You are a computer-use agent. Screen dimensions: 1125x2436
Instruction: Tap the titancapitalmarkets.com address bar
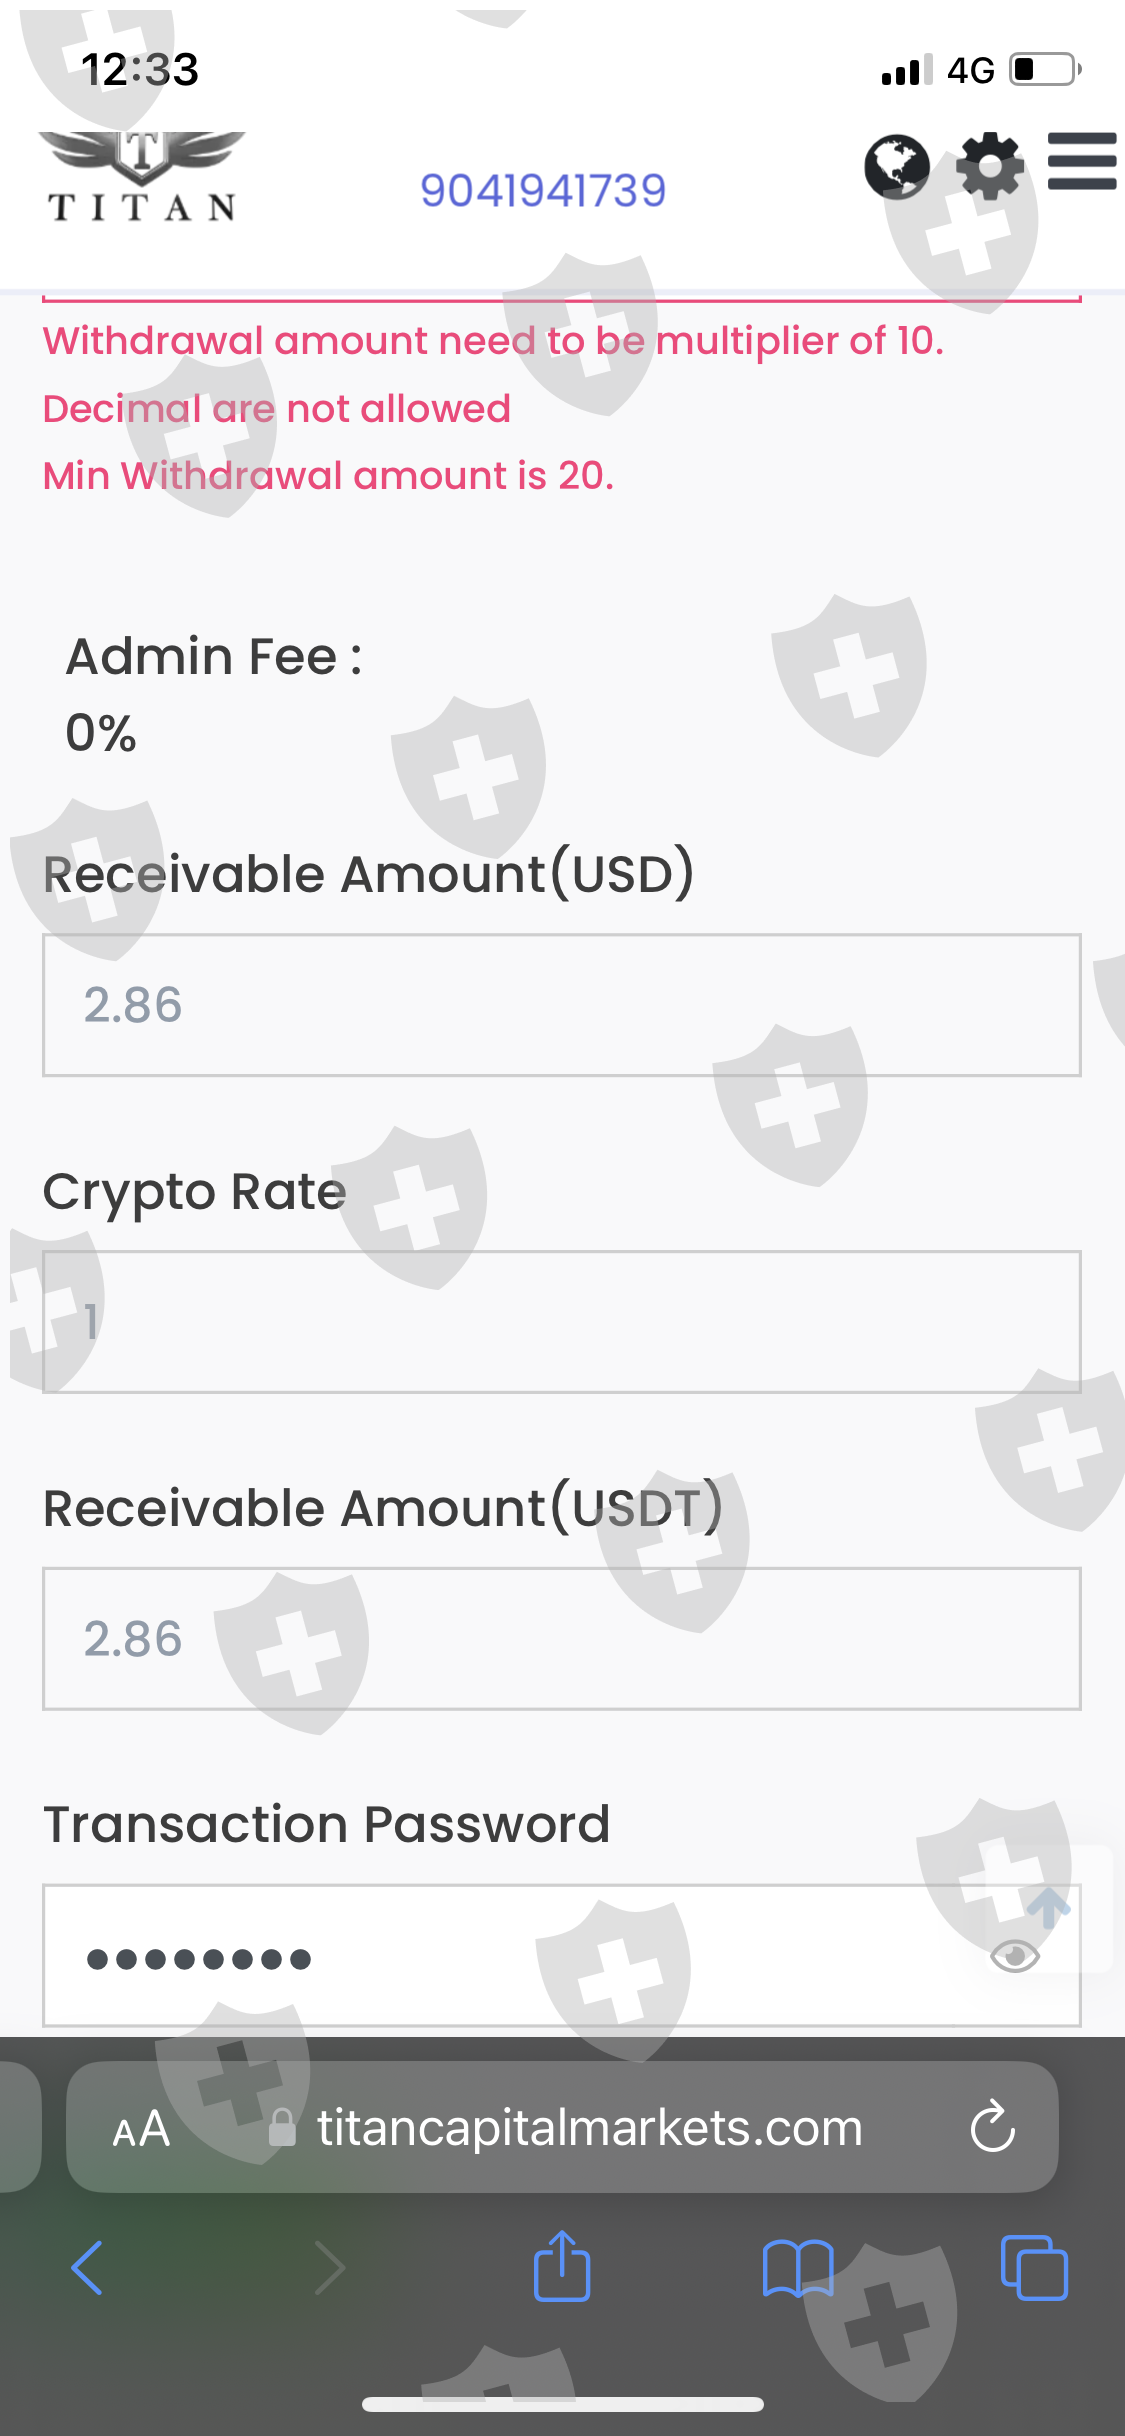589,2129
